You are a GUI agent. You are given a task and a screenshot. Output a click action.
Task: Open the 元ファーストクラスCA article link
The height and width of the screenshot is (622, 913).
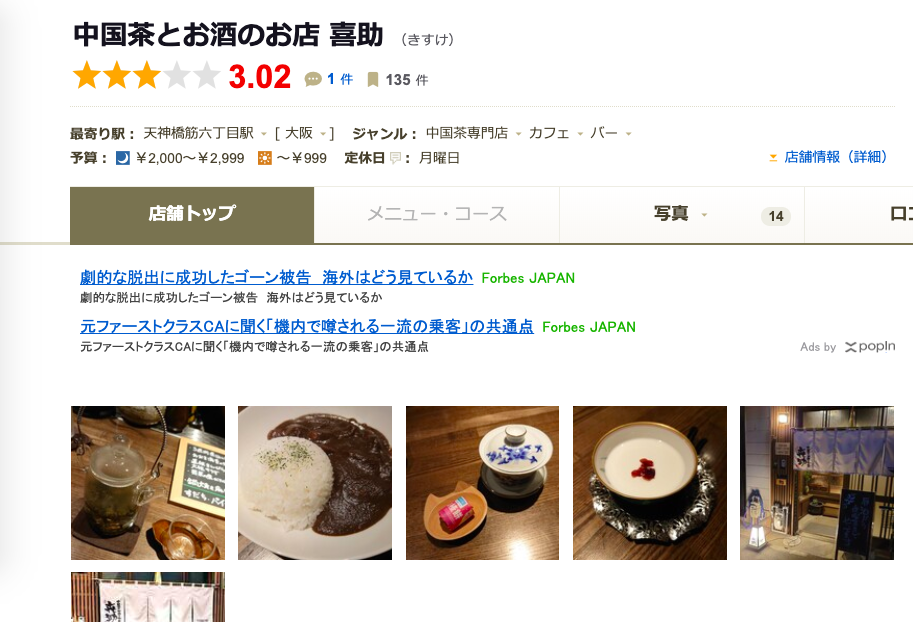point(307,326)
